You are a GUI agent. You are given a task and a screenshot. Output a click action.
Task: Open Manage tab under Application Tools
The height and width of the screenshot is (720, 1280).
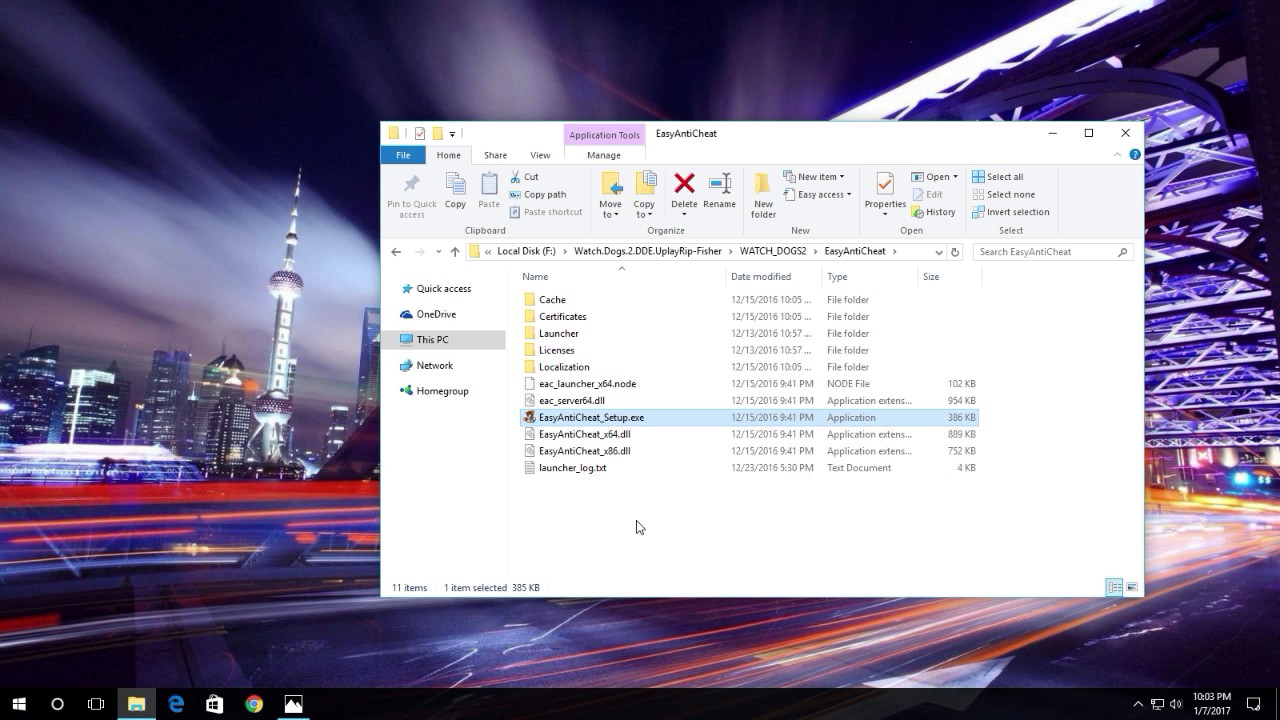(x=604, y=155)
